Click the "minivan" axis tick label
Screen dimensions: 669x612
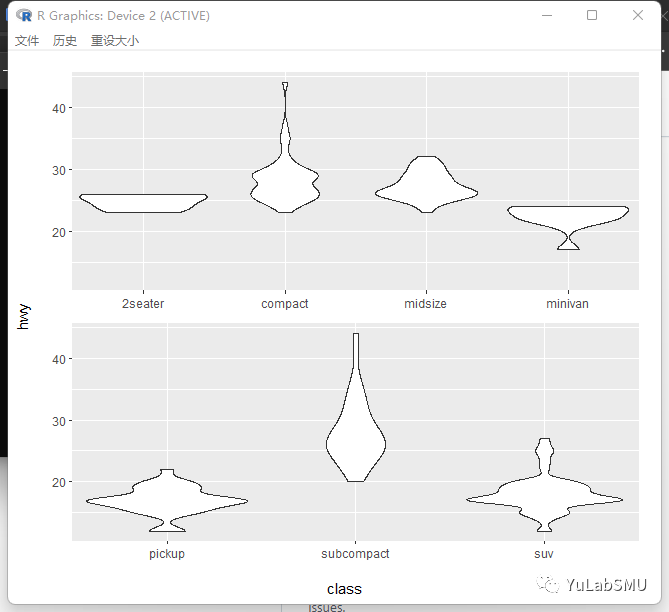(x=568, y=303)
